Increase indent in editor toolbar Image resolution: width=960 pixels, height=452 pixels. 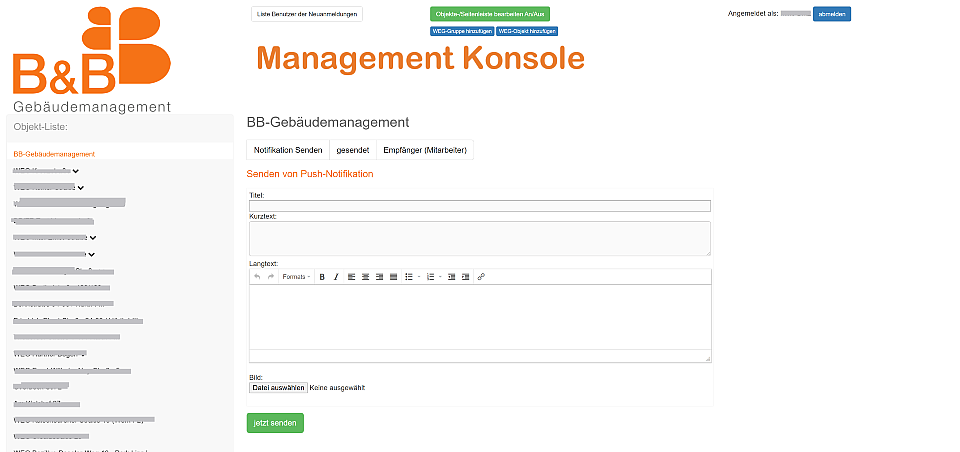(x=465, y=276)
